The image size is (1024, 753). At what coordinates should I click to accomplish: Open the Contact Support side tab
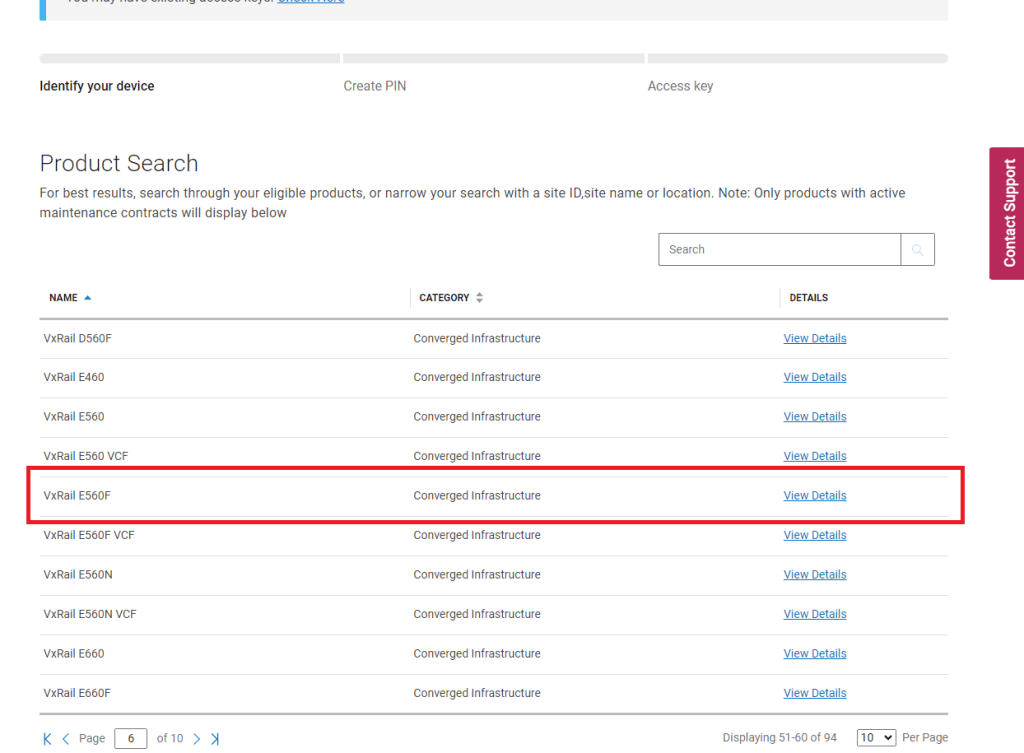1008,213
